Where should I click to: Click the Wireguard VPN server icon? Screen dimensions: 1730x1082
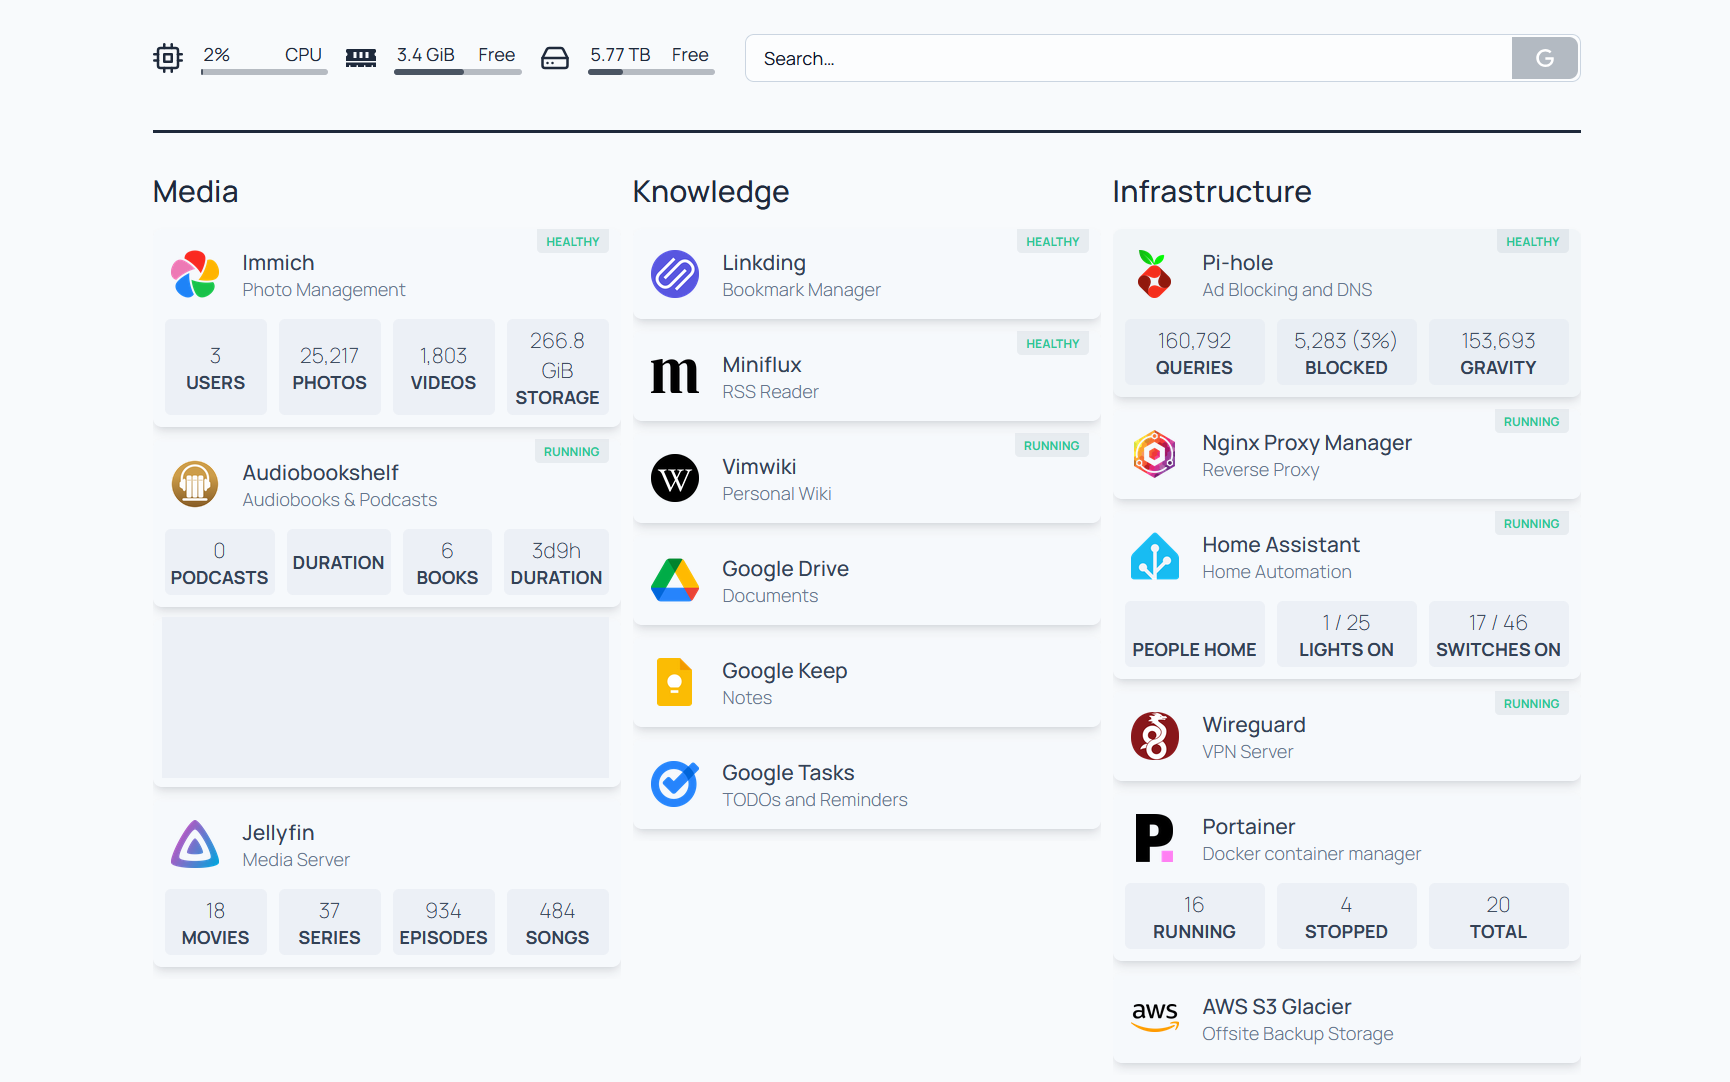(x=1155, y=737)
